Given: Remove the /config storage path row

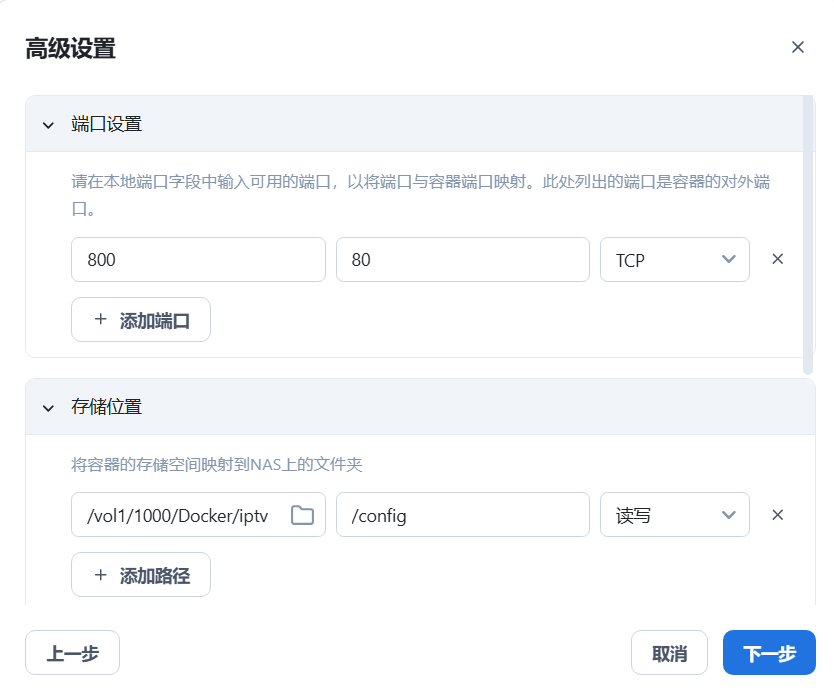Looking at the screenshot, I should (x=778, y=514).
